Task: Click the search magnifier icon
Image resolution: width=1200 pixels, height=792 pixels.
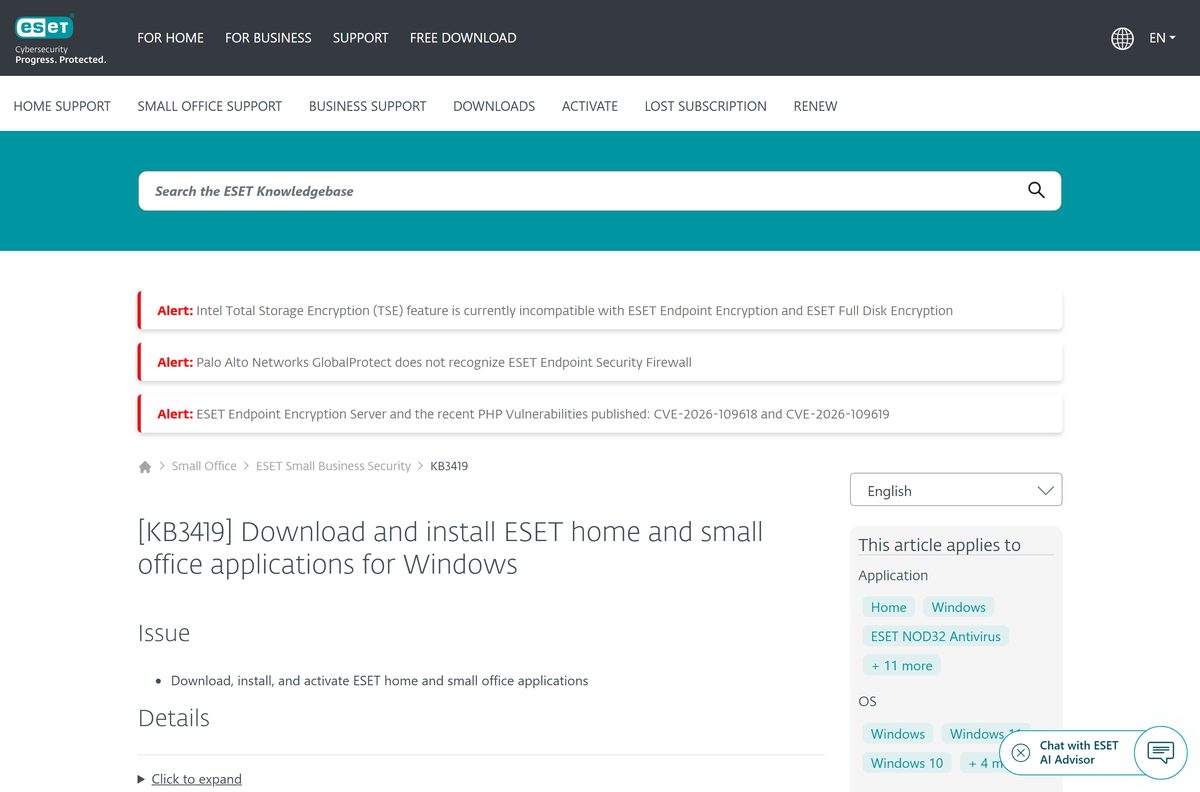Action: click(1036, 190)
